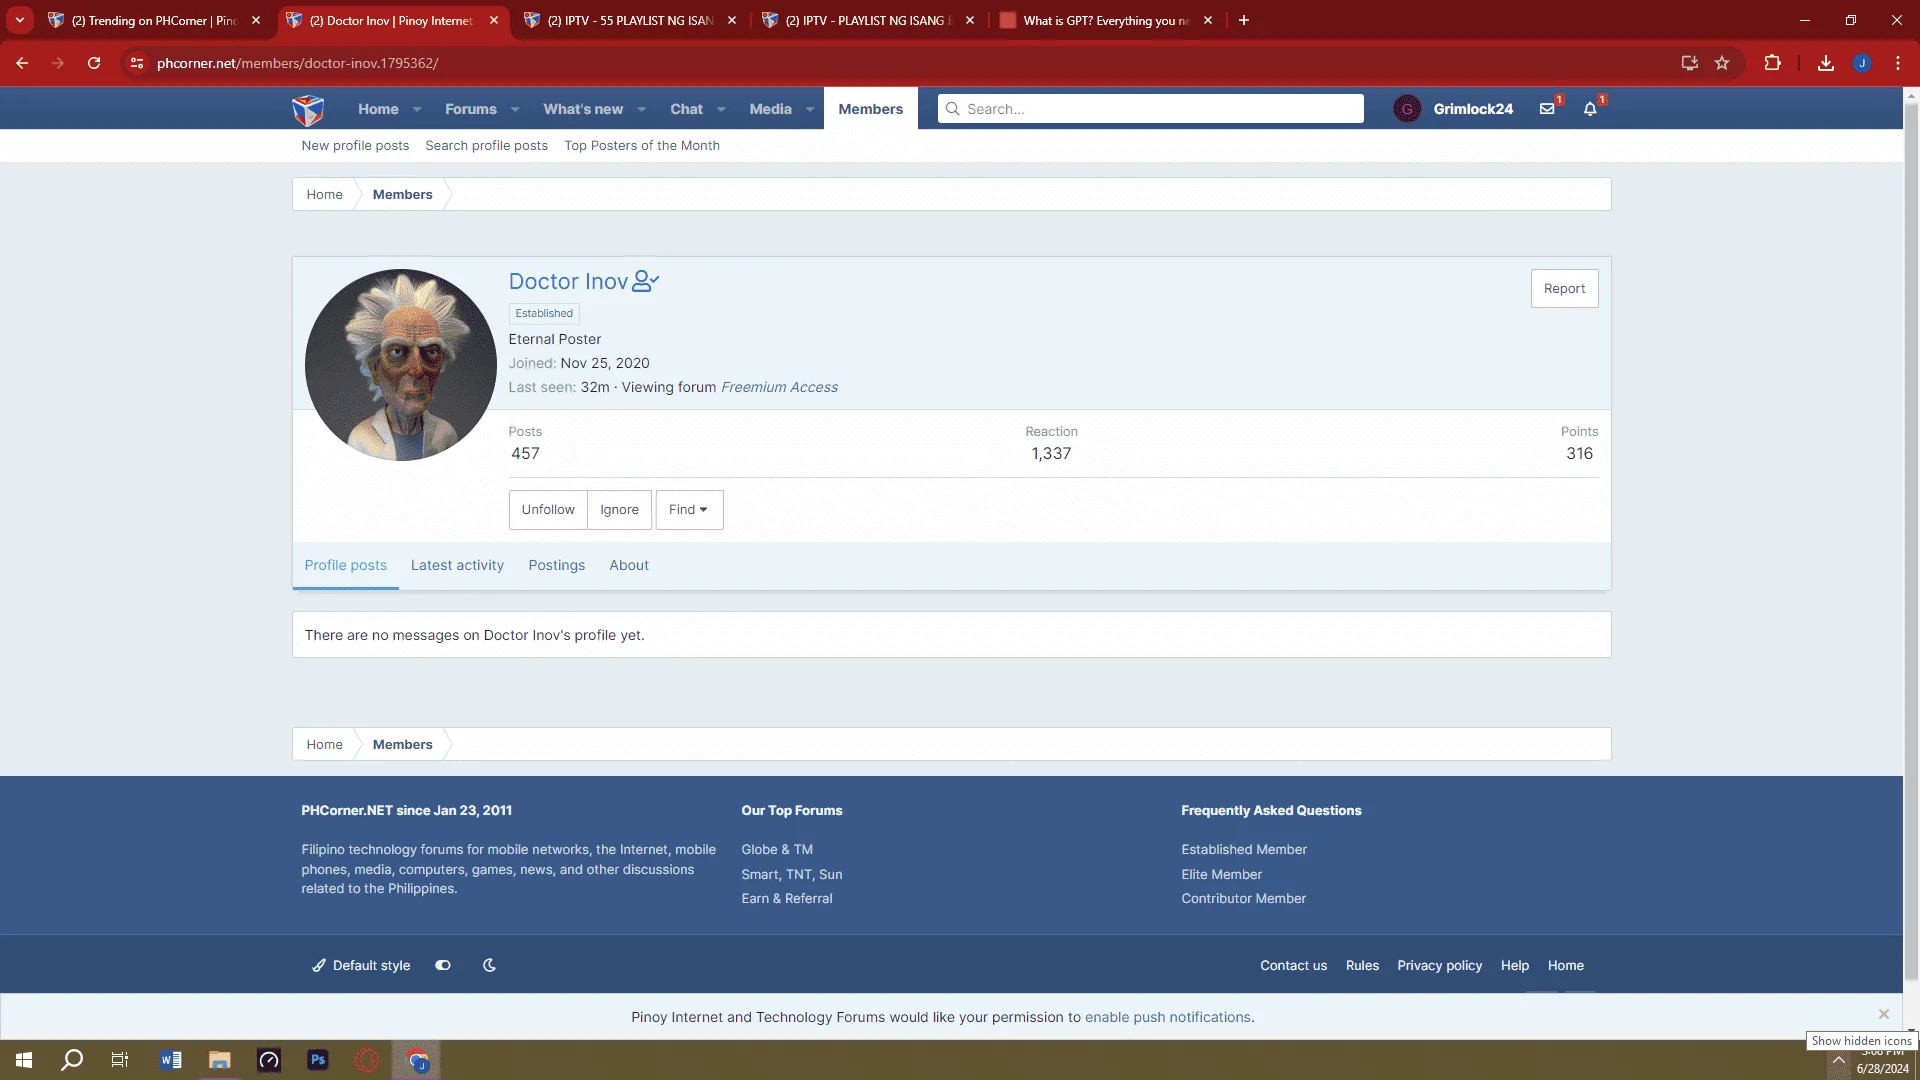1920x1080 pixels.
Task: Click the browser address bar URL
Action: [x=297, y=63]
